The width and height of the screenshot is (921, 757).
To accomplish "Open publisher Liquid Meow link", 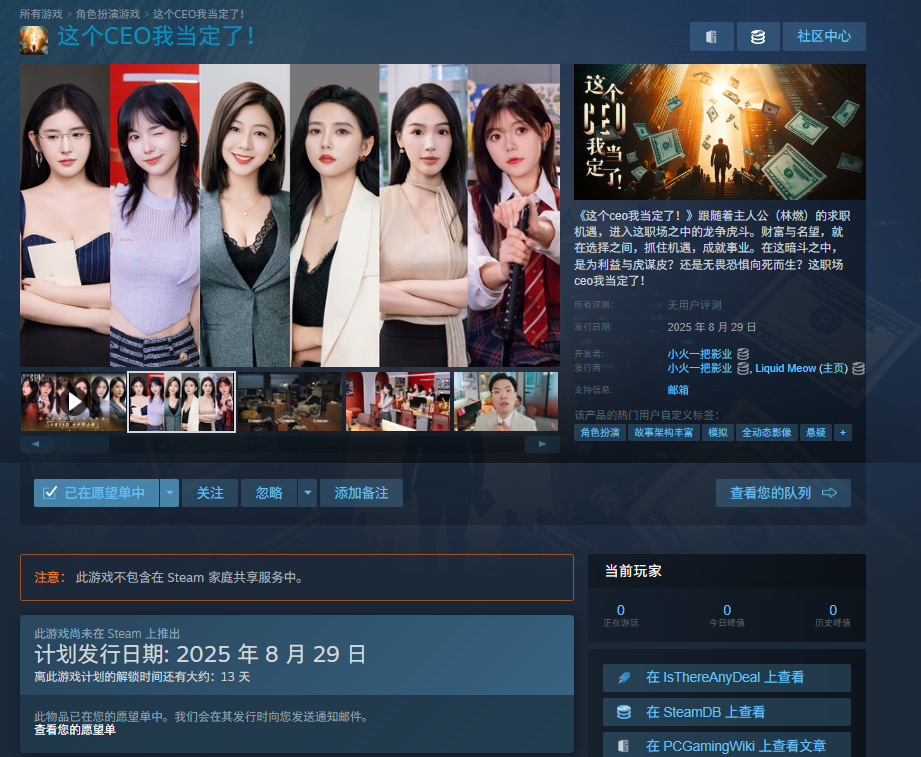I will (785, 368).
